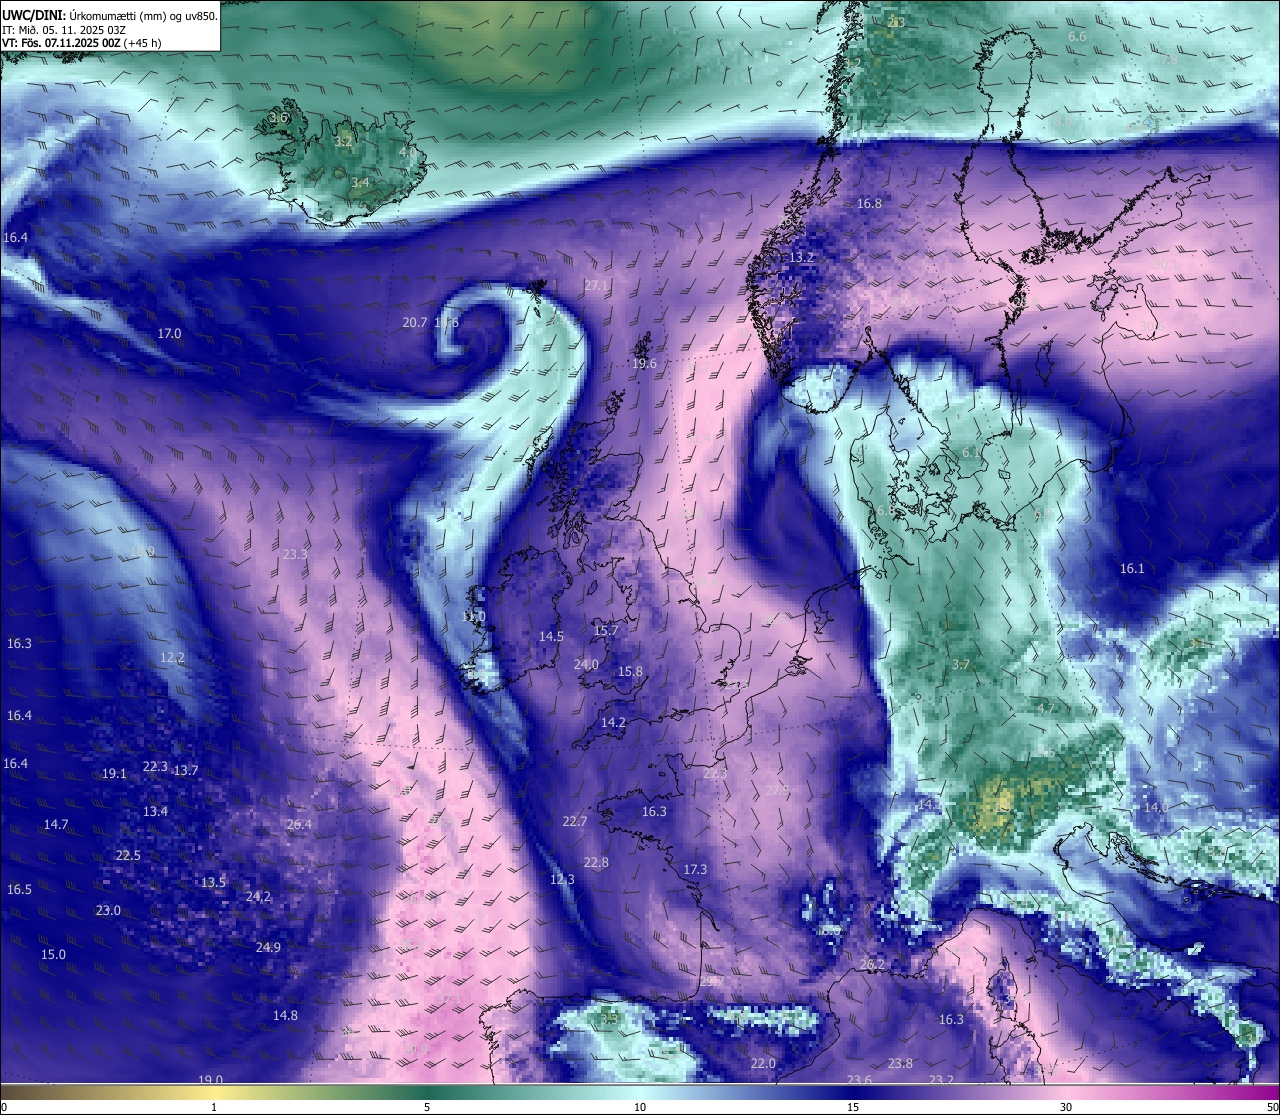Click the 22.8 value in Bay of Biscay
Screen dimensions: 1280x1115
[596, 863]
